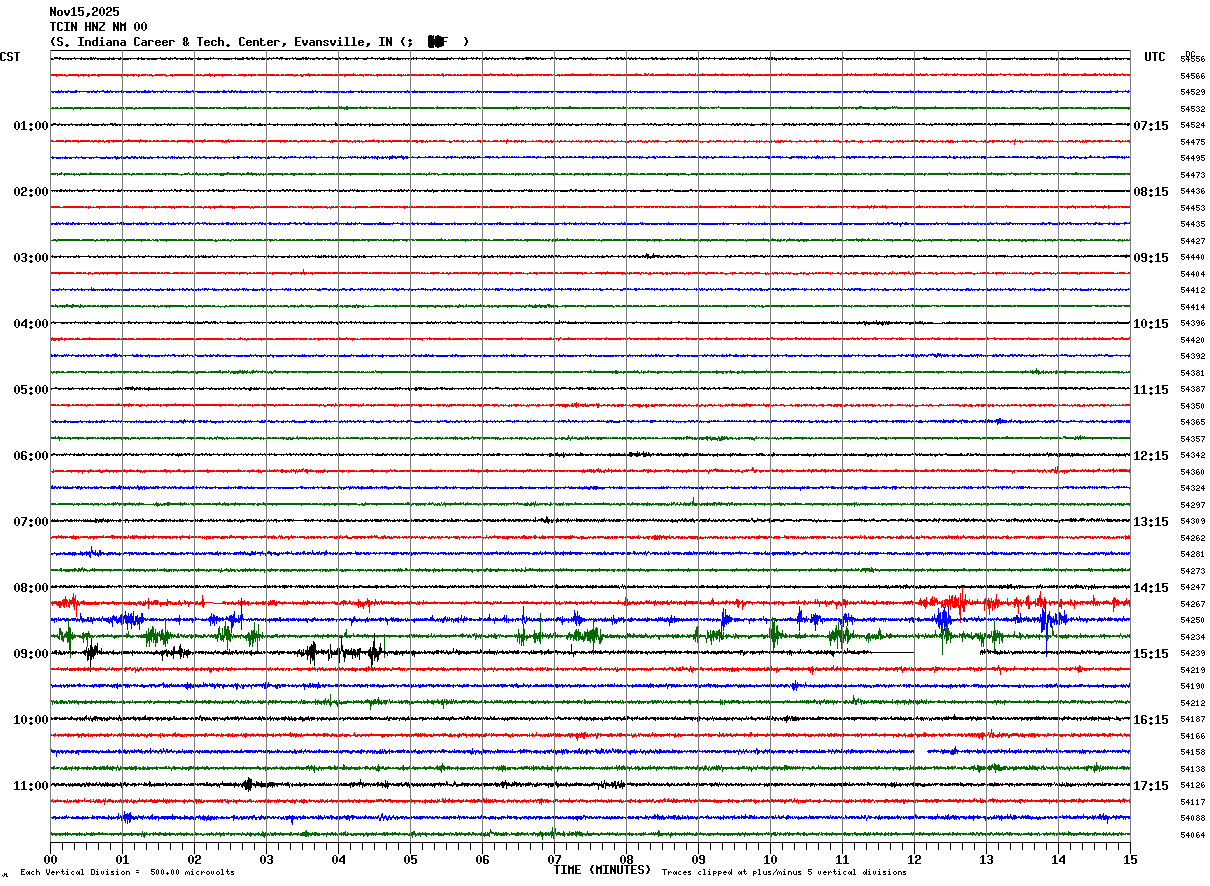This screenshot has height=886, width=1210.
Task: Select the 14:15 UTC time label
Action: (1150, 588)
